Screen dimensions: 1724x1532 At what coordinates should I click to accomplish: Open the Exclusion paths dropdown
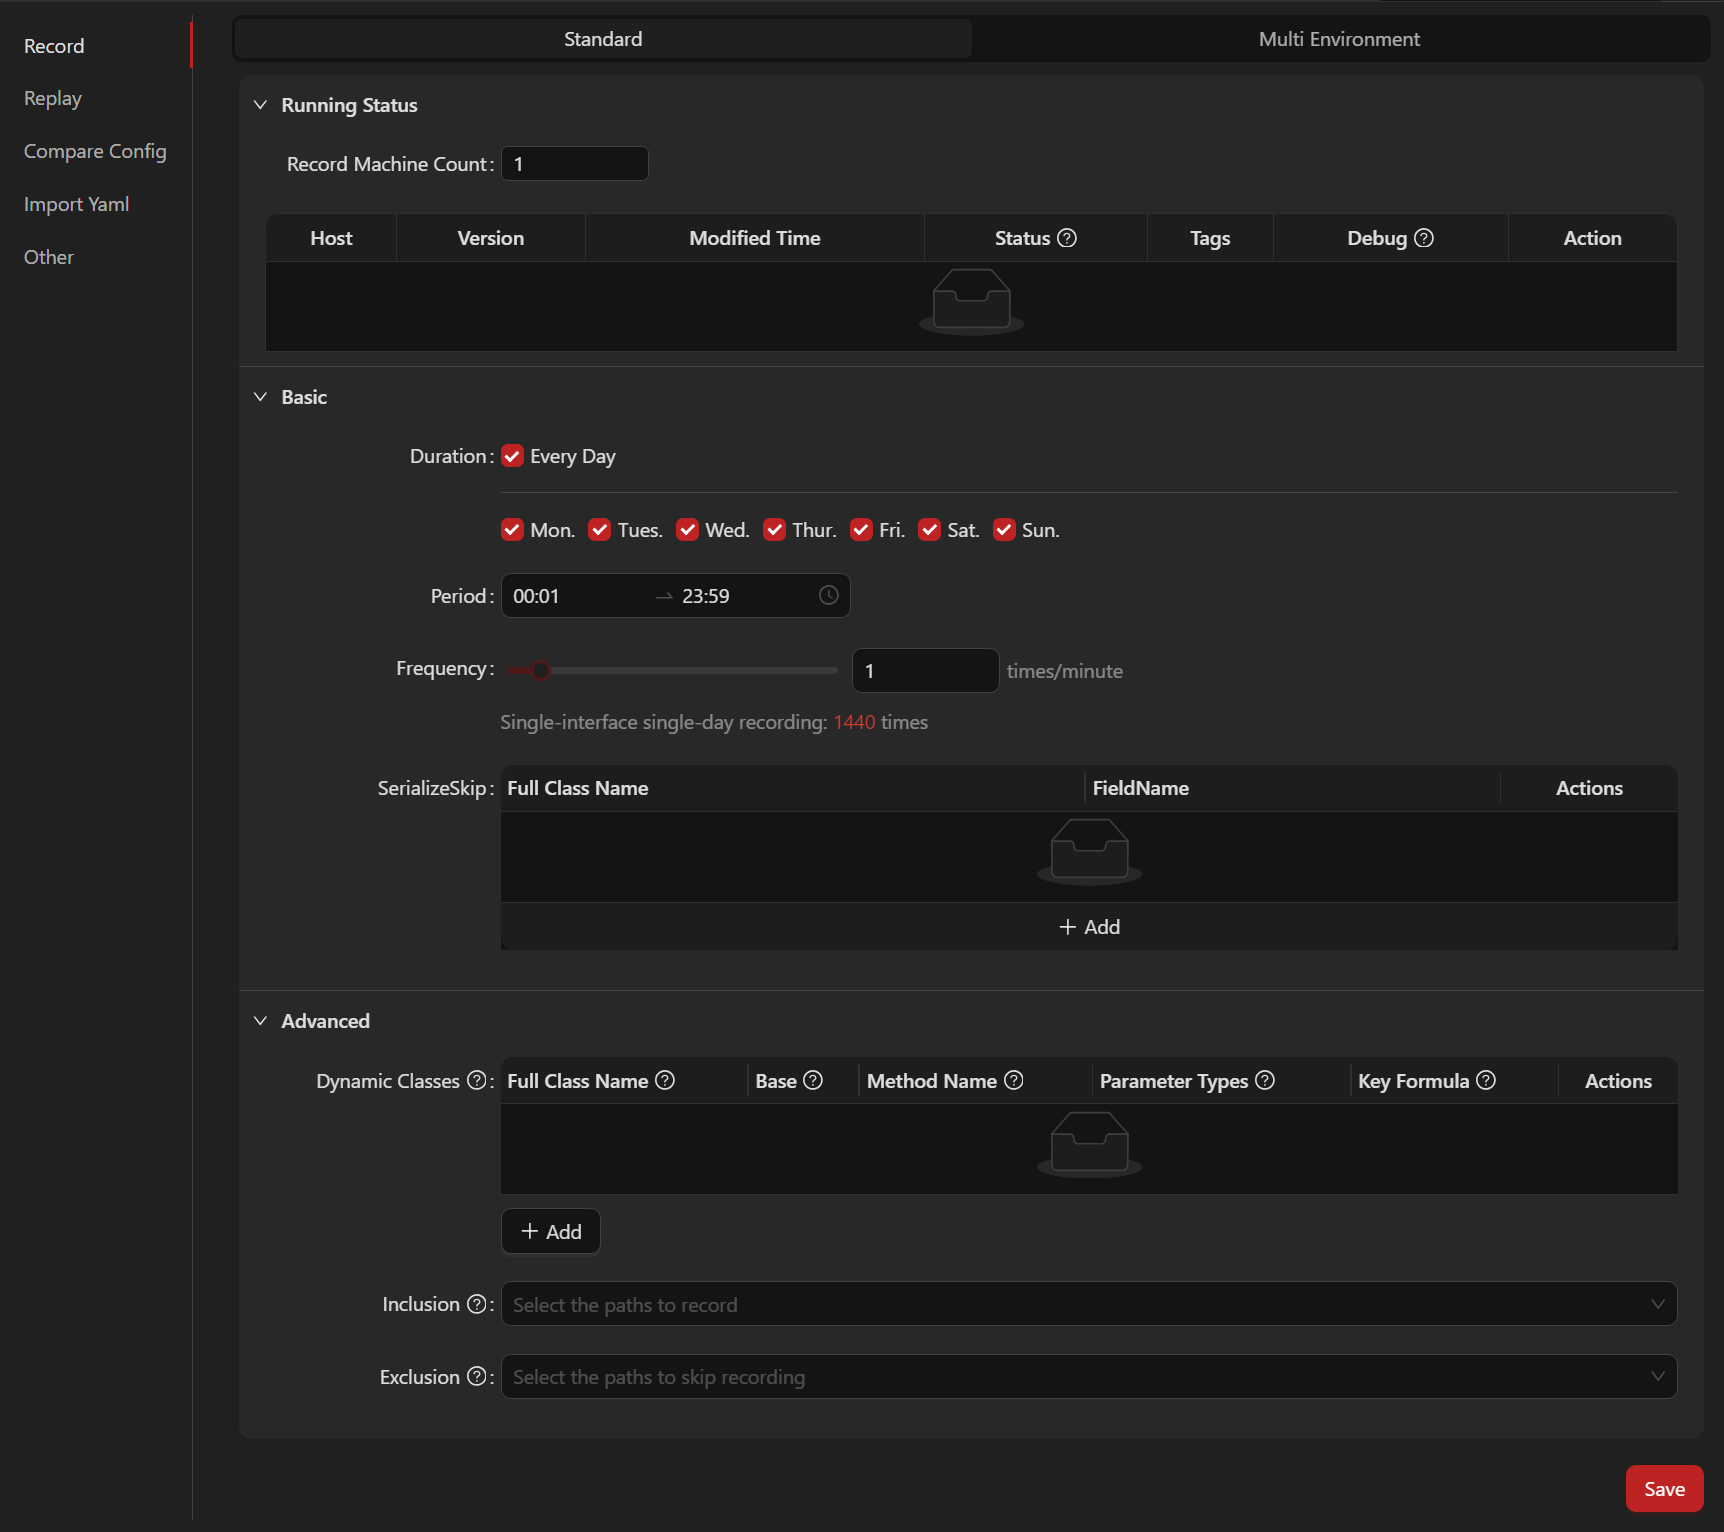[1089, 1377]
